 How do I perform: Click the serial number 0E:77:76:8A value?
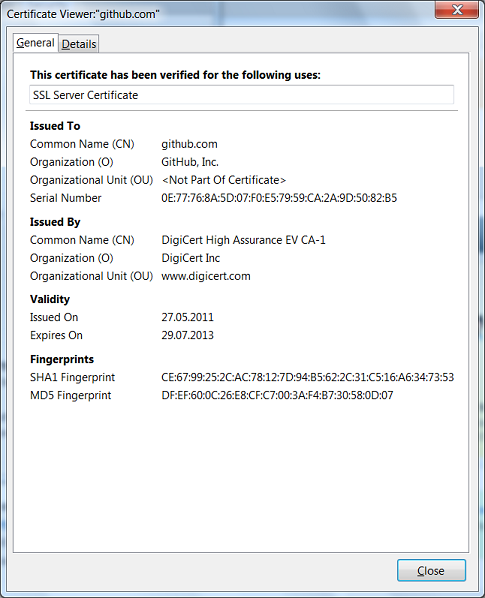[279, 198]
